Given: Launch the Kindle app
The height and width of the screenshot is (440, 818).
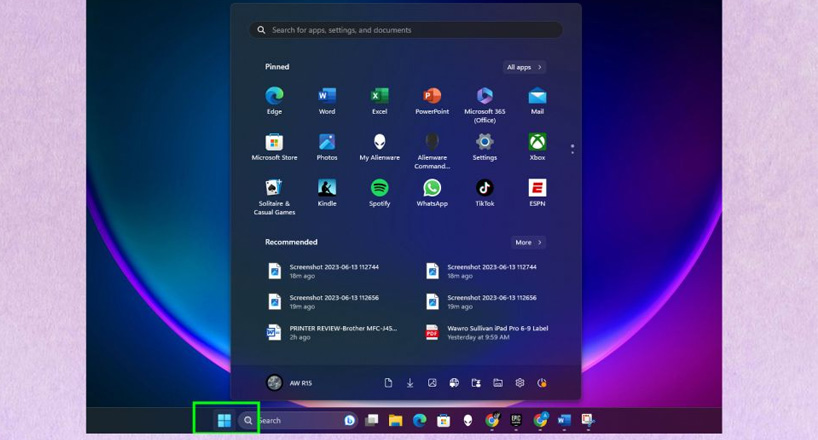Looking at the screenshot, I should tap(327, 193).
